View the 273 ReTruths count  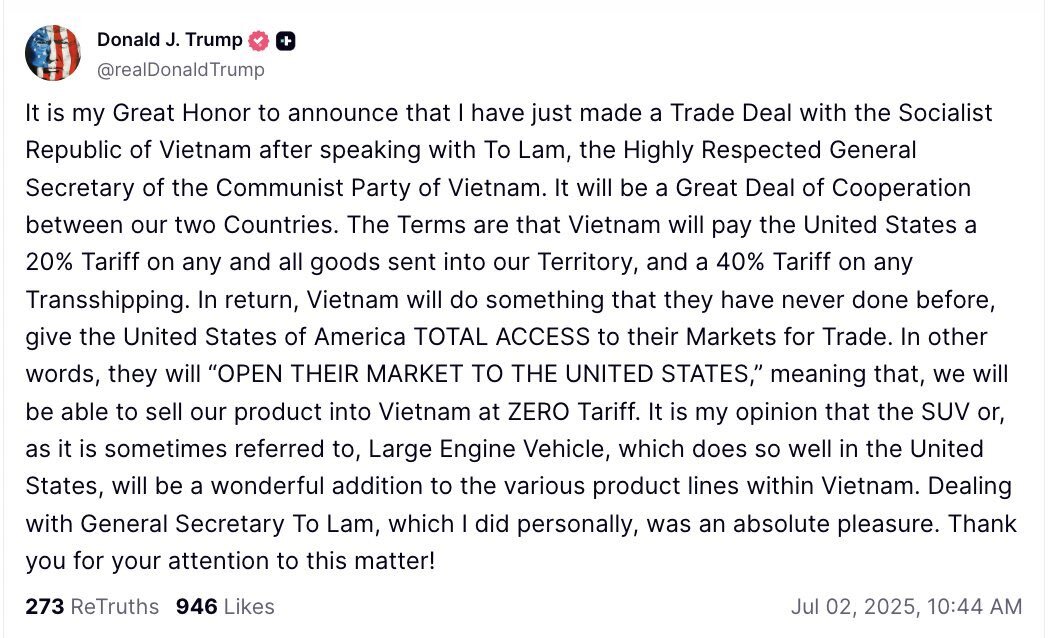tap(92, 607)
